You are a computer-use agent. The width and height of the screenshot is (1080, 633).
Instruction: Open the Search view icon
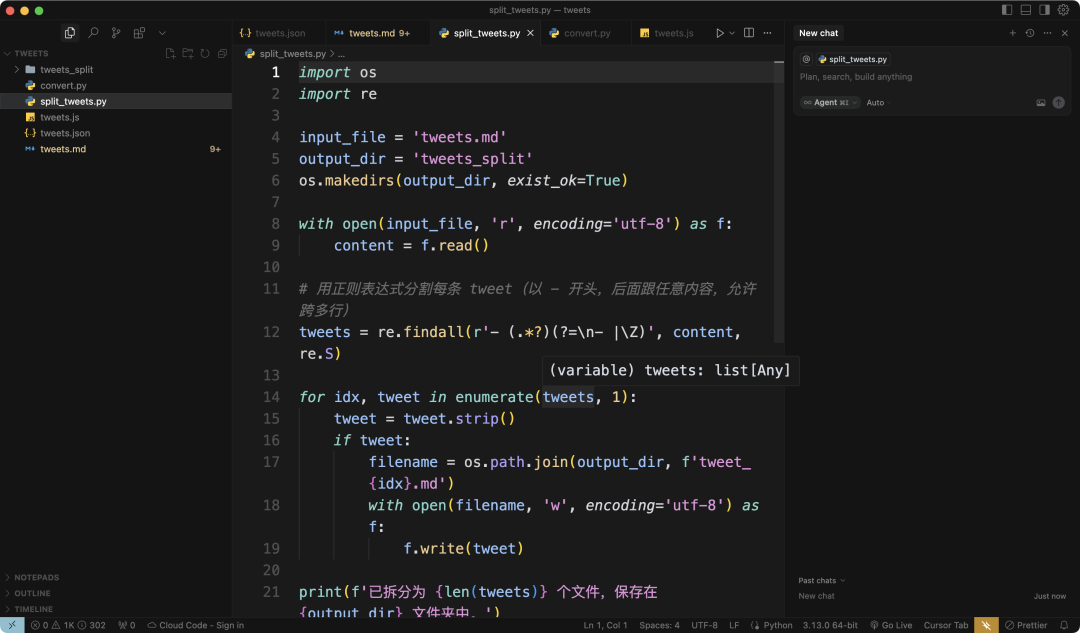pyautogui.click(x=93, y=32)
